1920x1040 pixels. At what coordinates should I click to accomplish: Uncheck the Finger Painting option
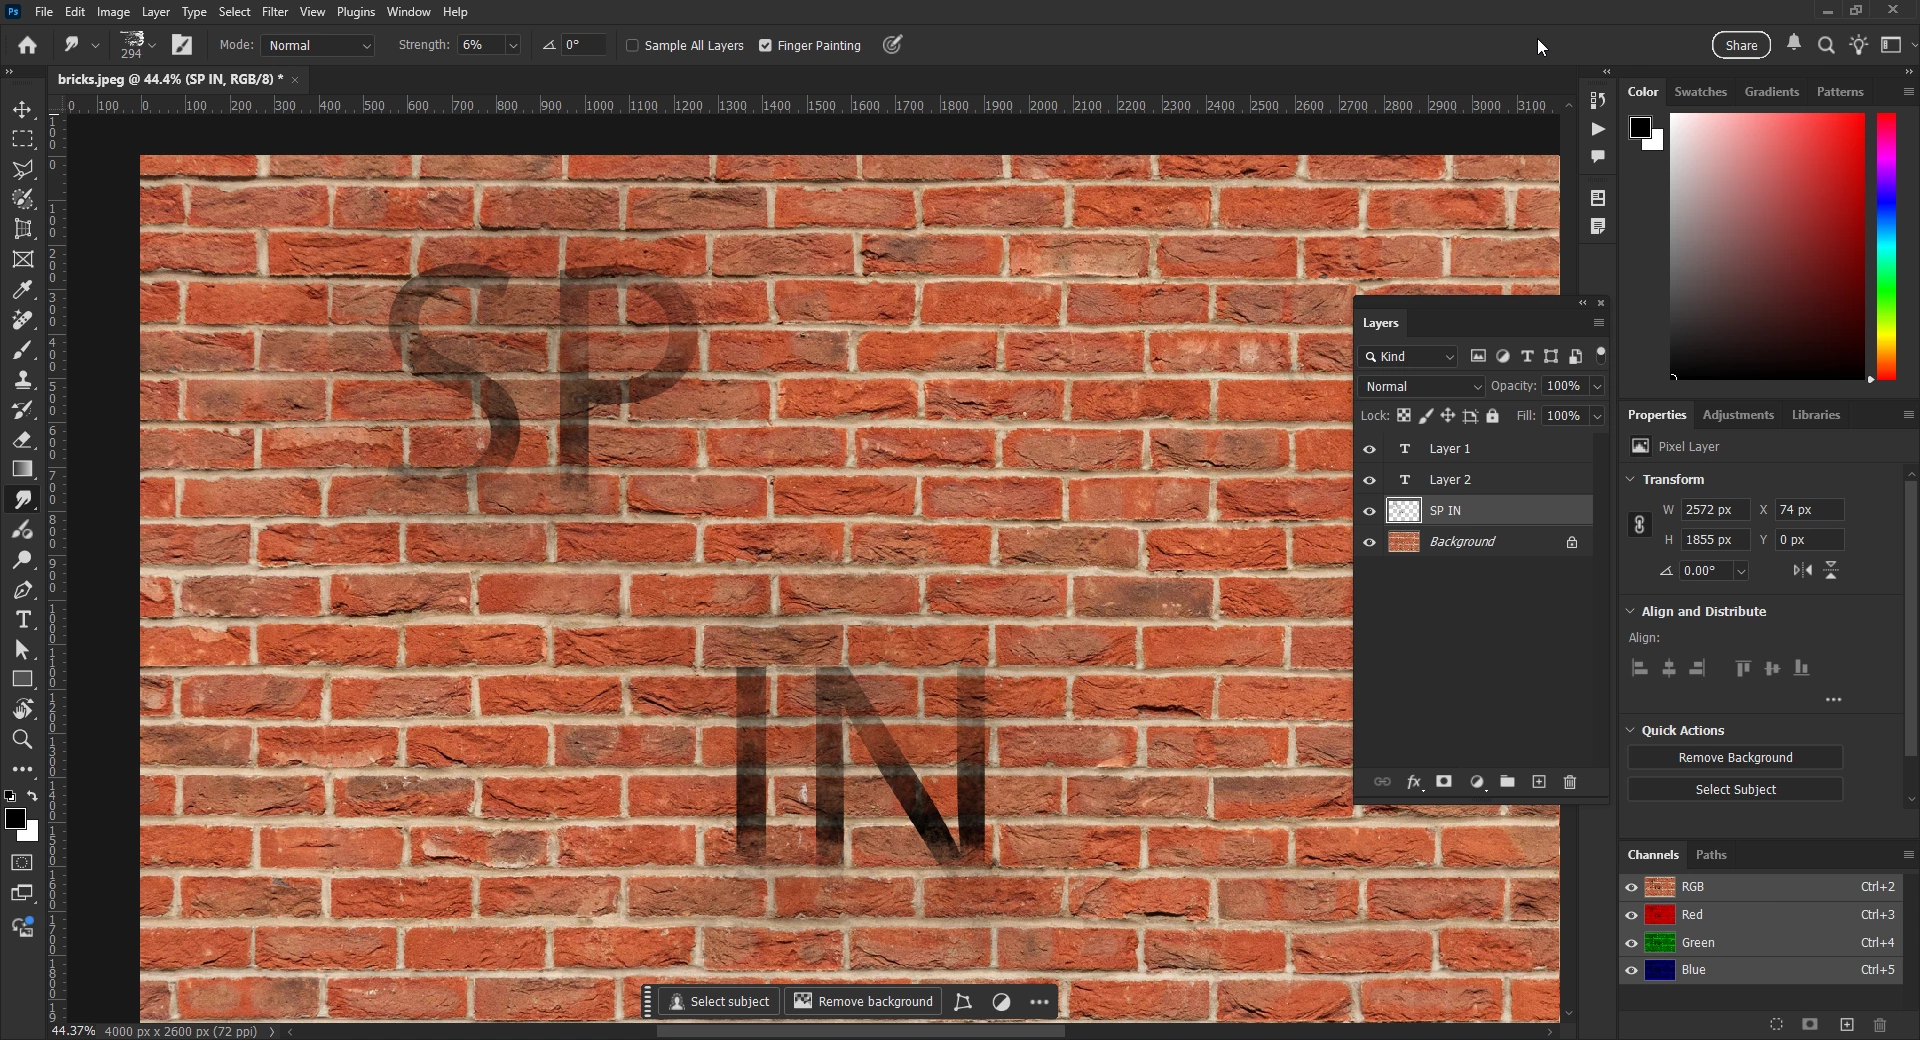pyautogui.click(x=765, y=45)
